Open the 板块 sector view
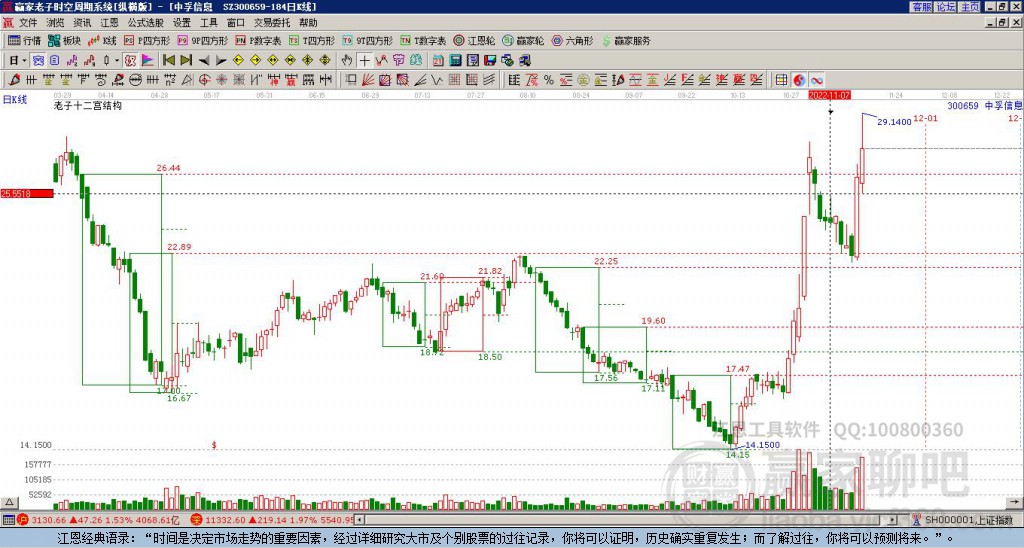 [x=64, y=40]
